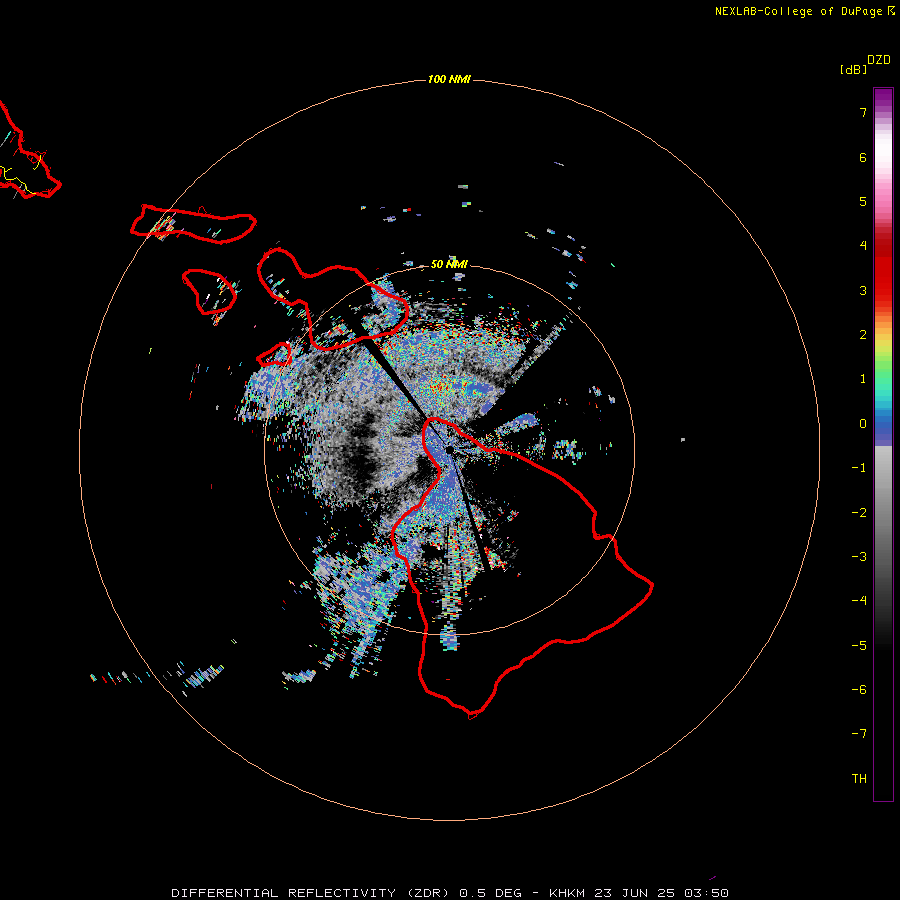Click the 1 dB scale label

[863, 379]
